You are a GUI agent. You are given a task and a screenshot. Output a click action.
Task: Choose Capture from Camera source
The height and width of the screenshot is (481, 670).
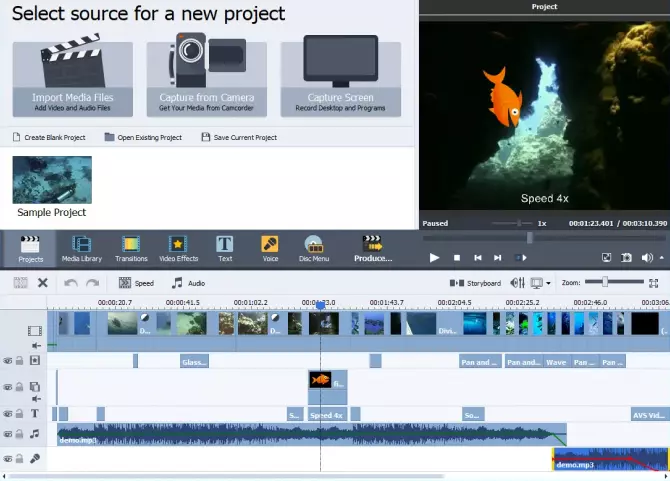[207, 79]
